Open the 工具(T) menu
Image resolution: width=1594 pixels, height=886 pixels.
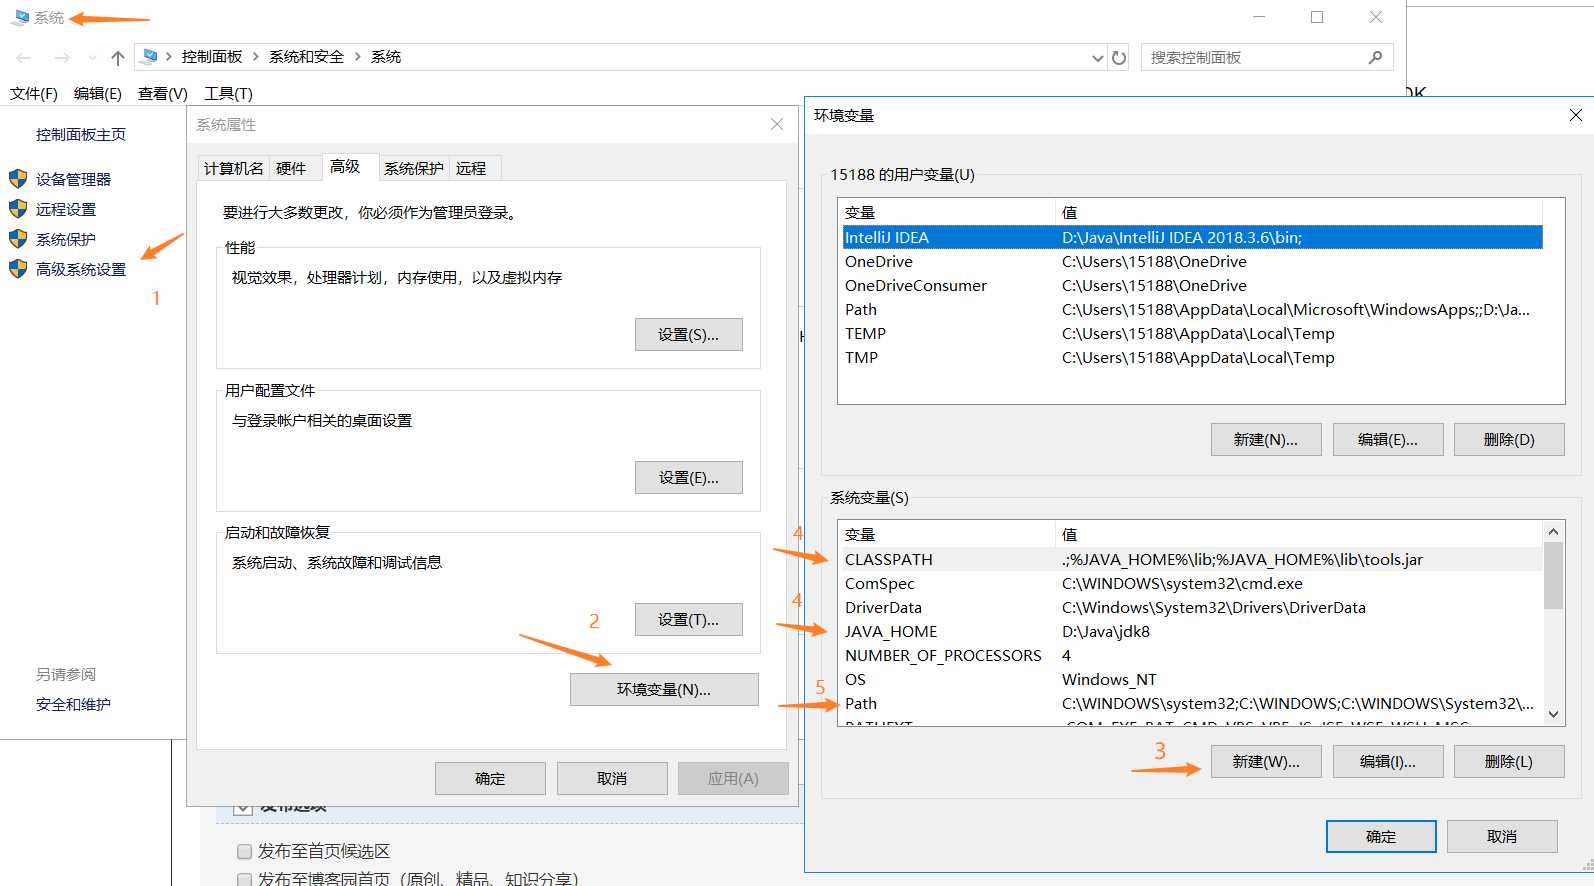point(228,93)
